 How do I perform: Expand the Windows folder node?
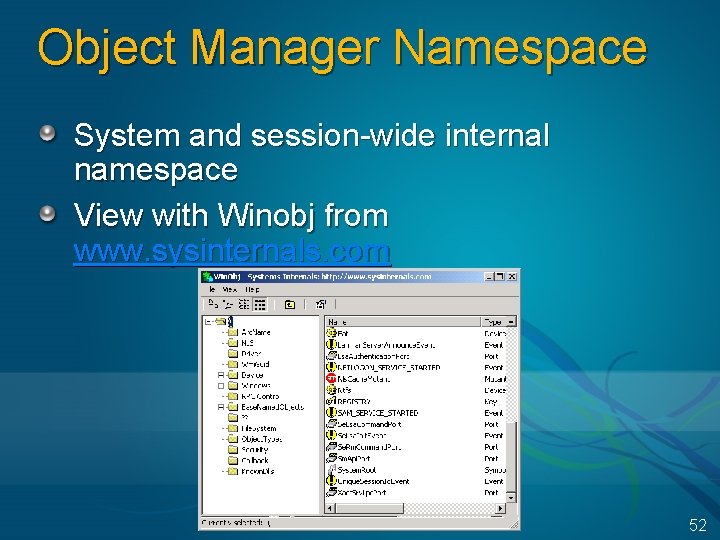coord(221,386)
